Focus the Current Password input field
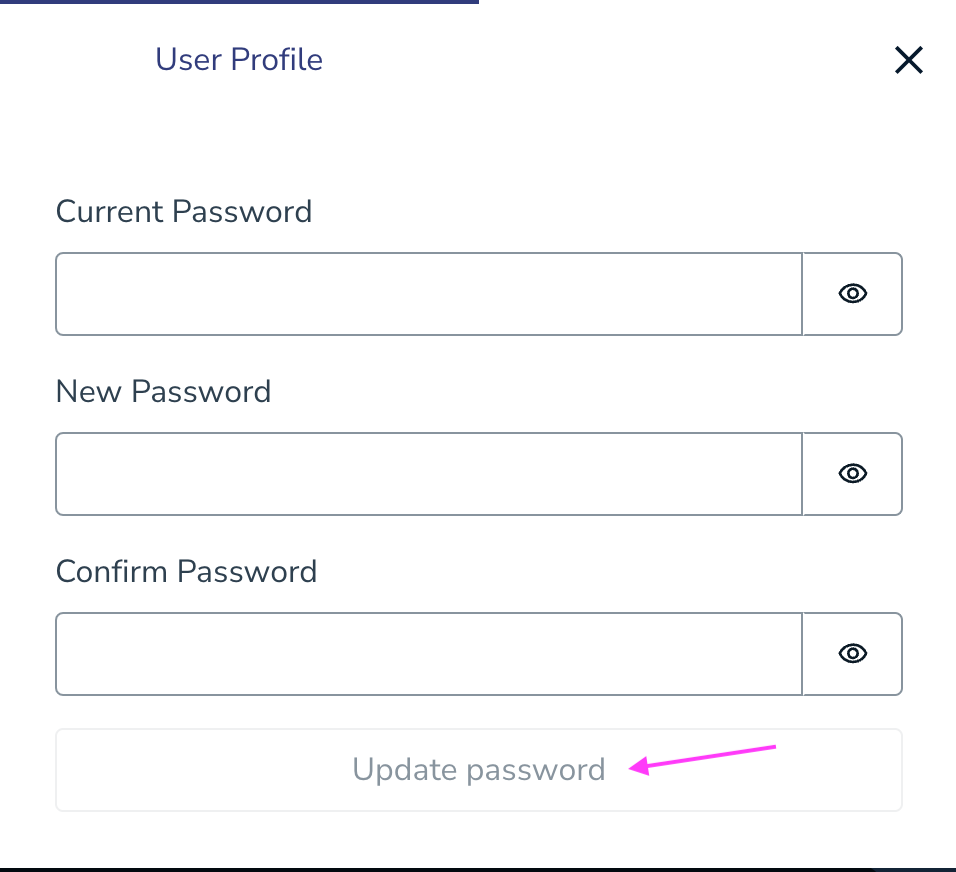 click(x=429, y=293)
